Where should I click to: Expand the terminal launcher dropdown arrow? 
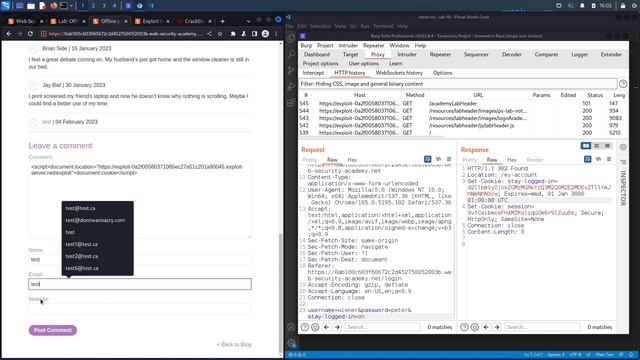click(x=71, y=6)
